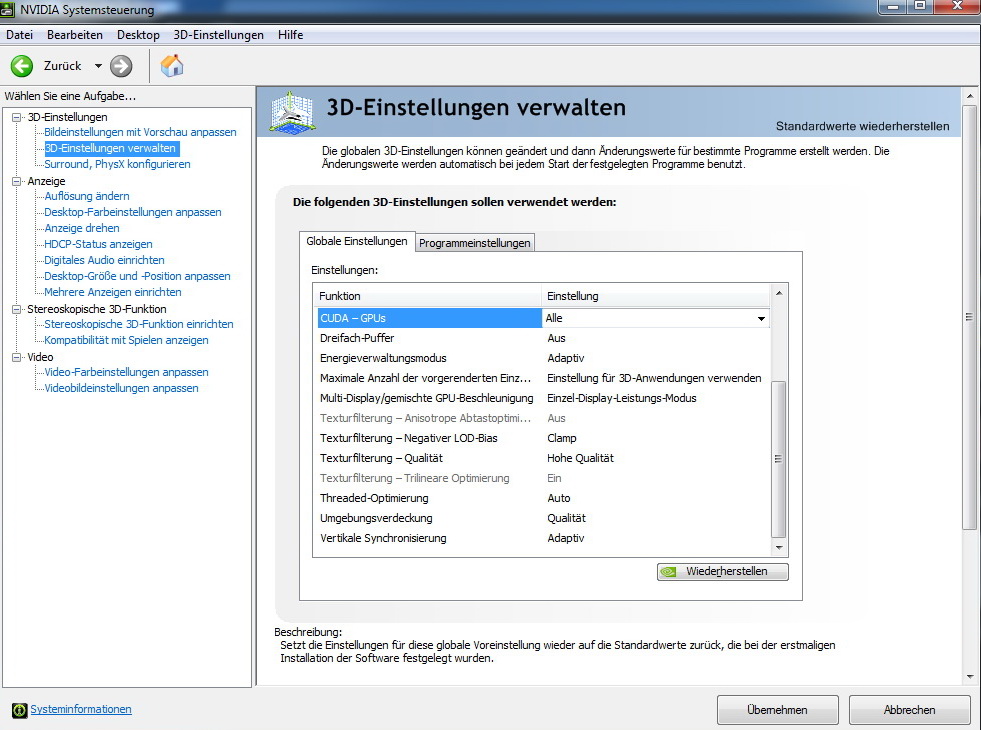Viewport: 981px width, 730px height.
Task: Open Bildeinstellungen mit Vorschau anpassen
Action: pos(140,132)
